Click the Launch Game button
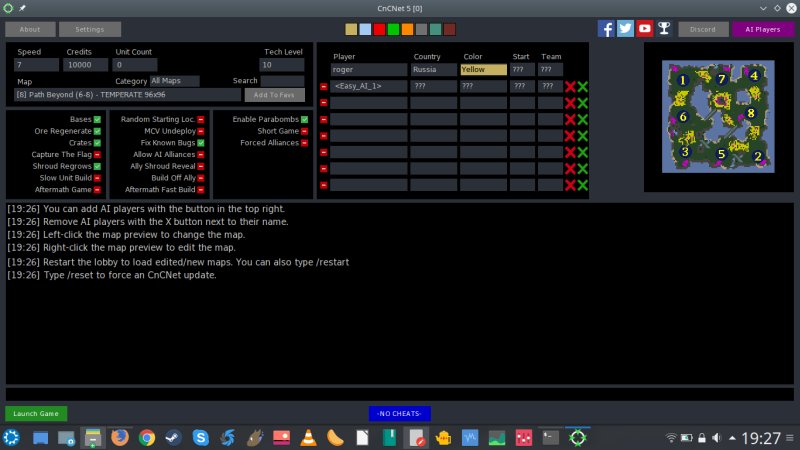This screenshot has height=450, width=800. coord(36,413)
